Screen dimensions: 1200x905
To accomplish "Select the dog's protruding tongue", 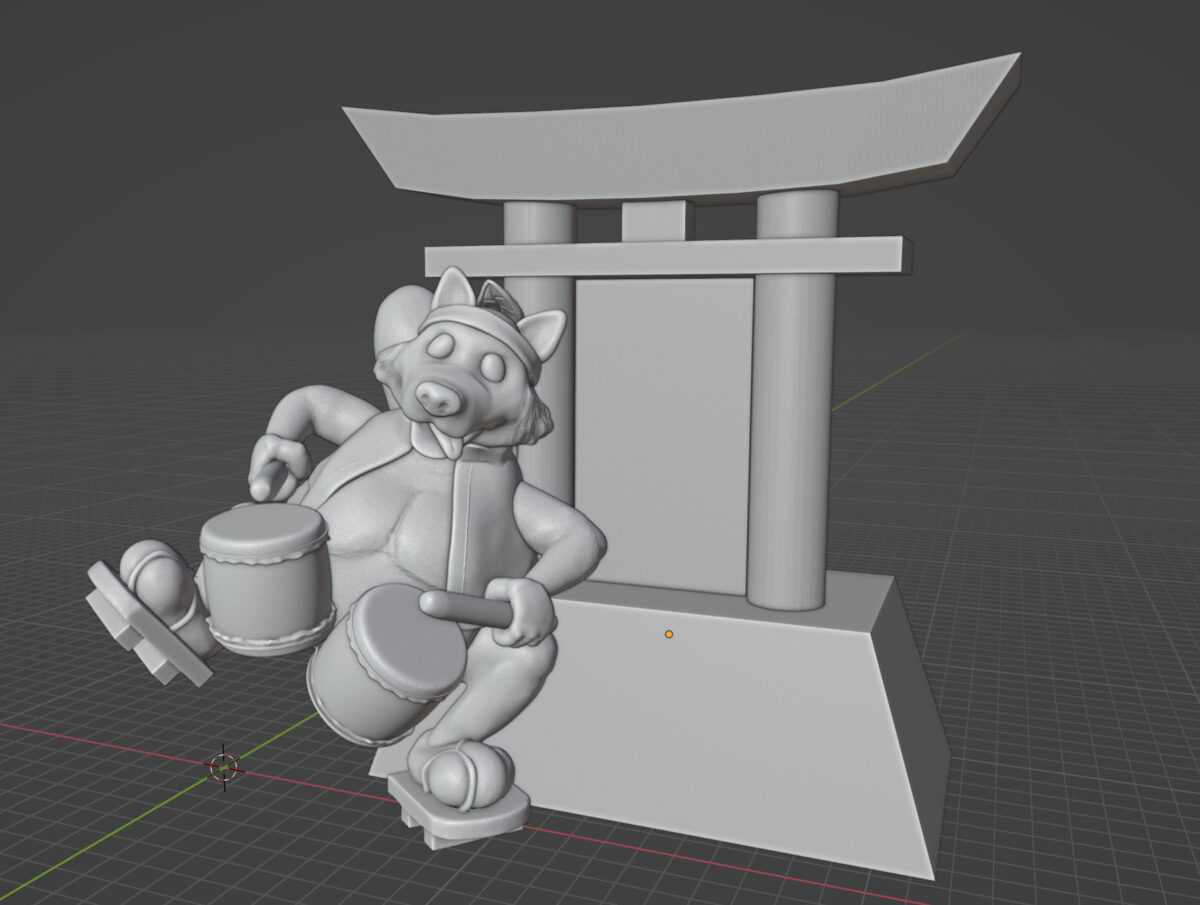I will 451,444.
